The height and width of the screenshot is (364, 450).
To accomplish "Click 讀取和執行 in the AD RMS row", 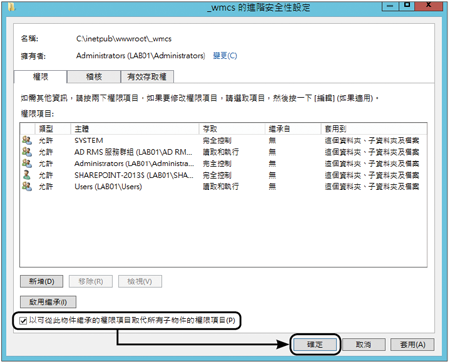I will 221,152.
